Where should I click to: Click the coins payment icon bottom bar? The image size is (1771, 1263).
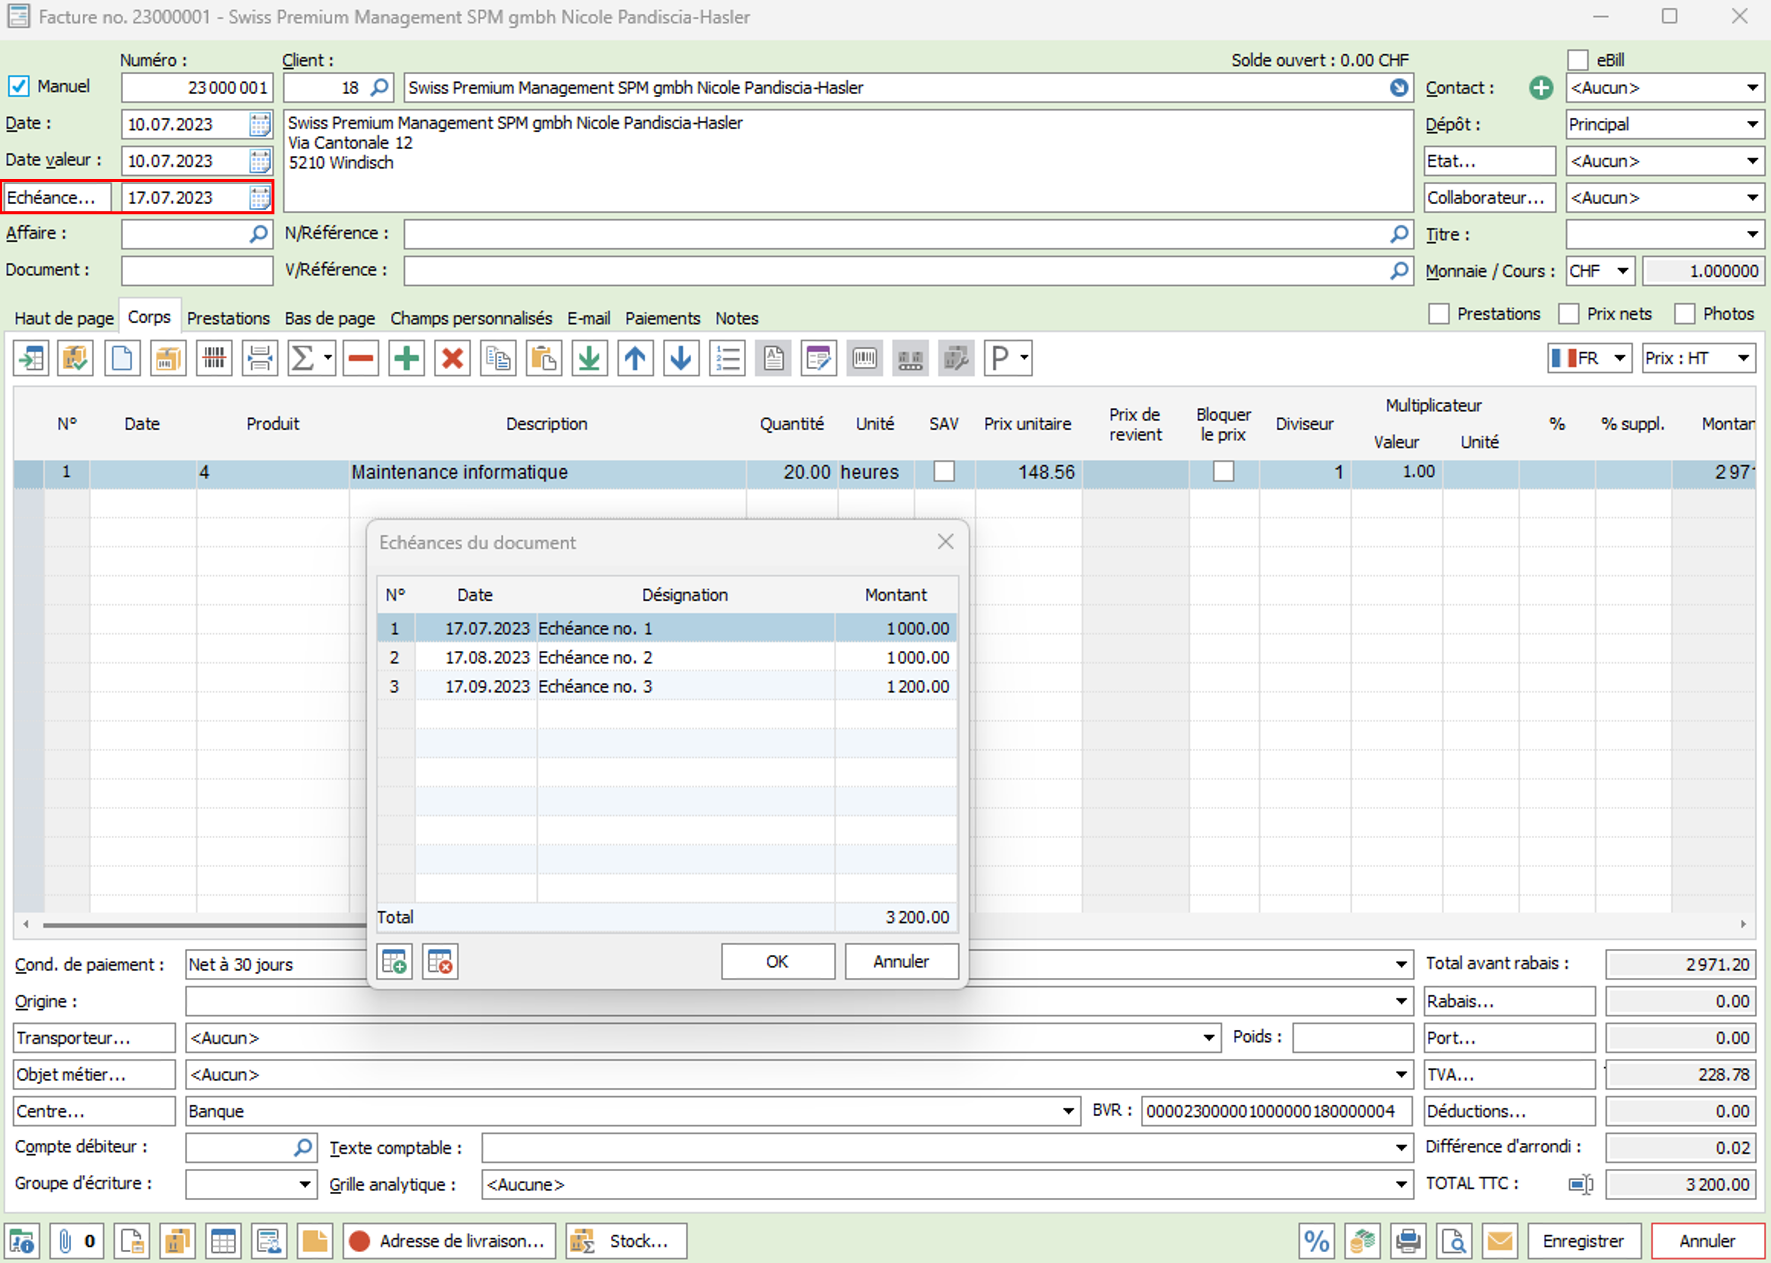pos(1362,1241)
